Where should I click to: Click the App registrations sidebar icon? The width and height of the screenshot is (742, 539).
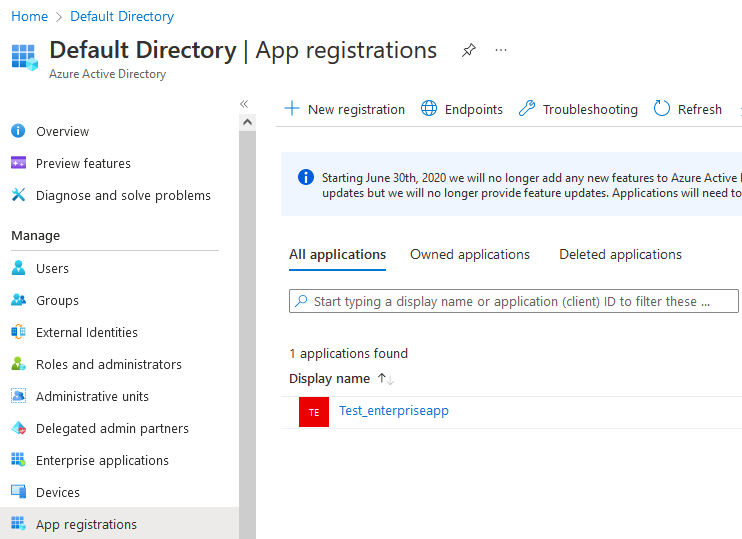(18, 523)
